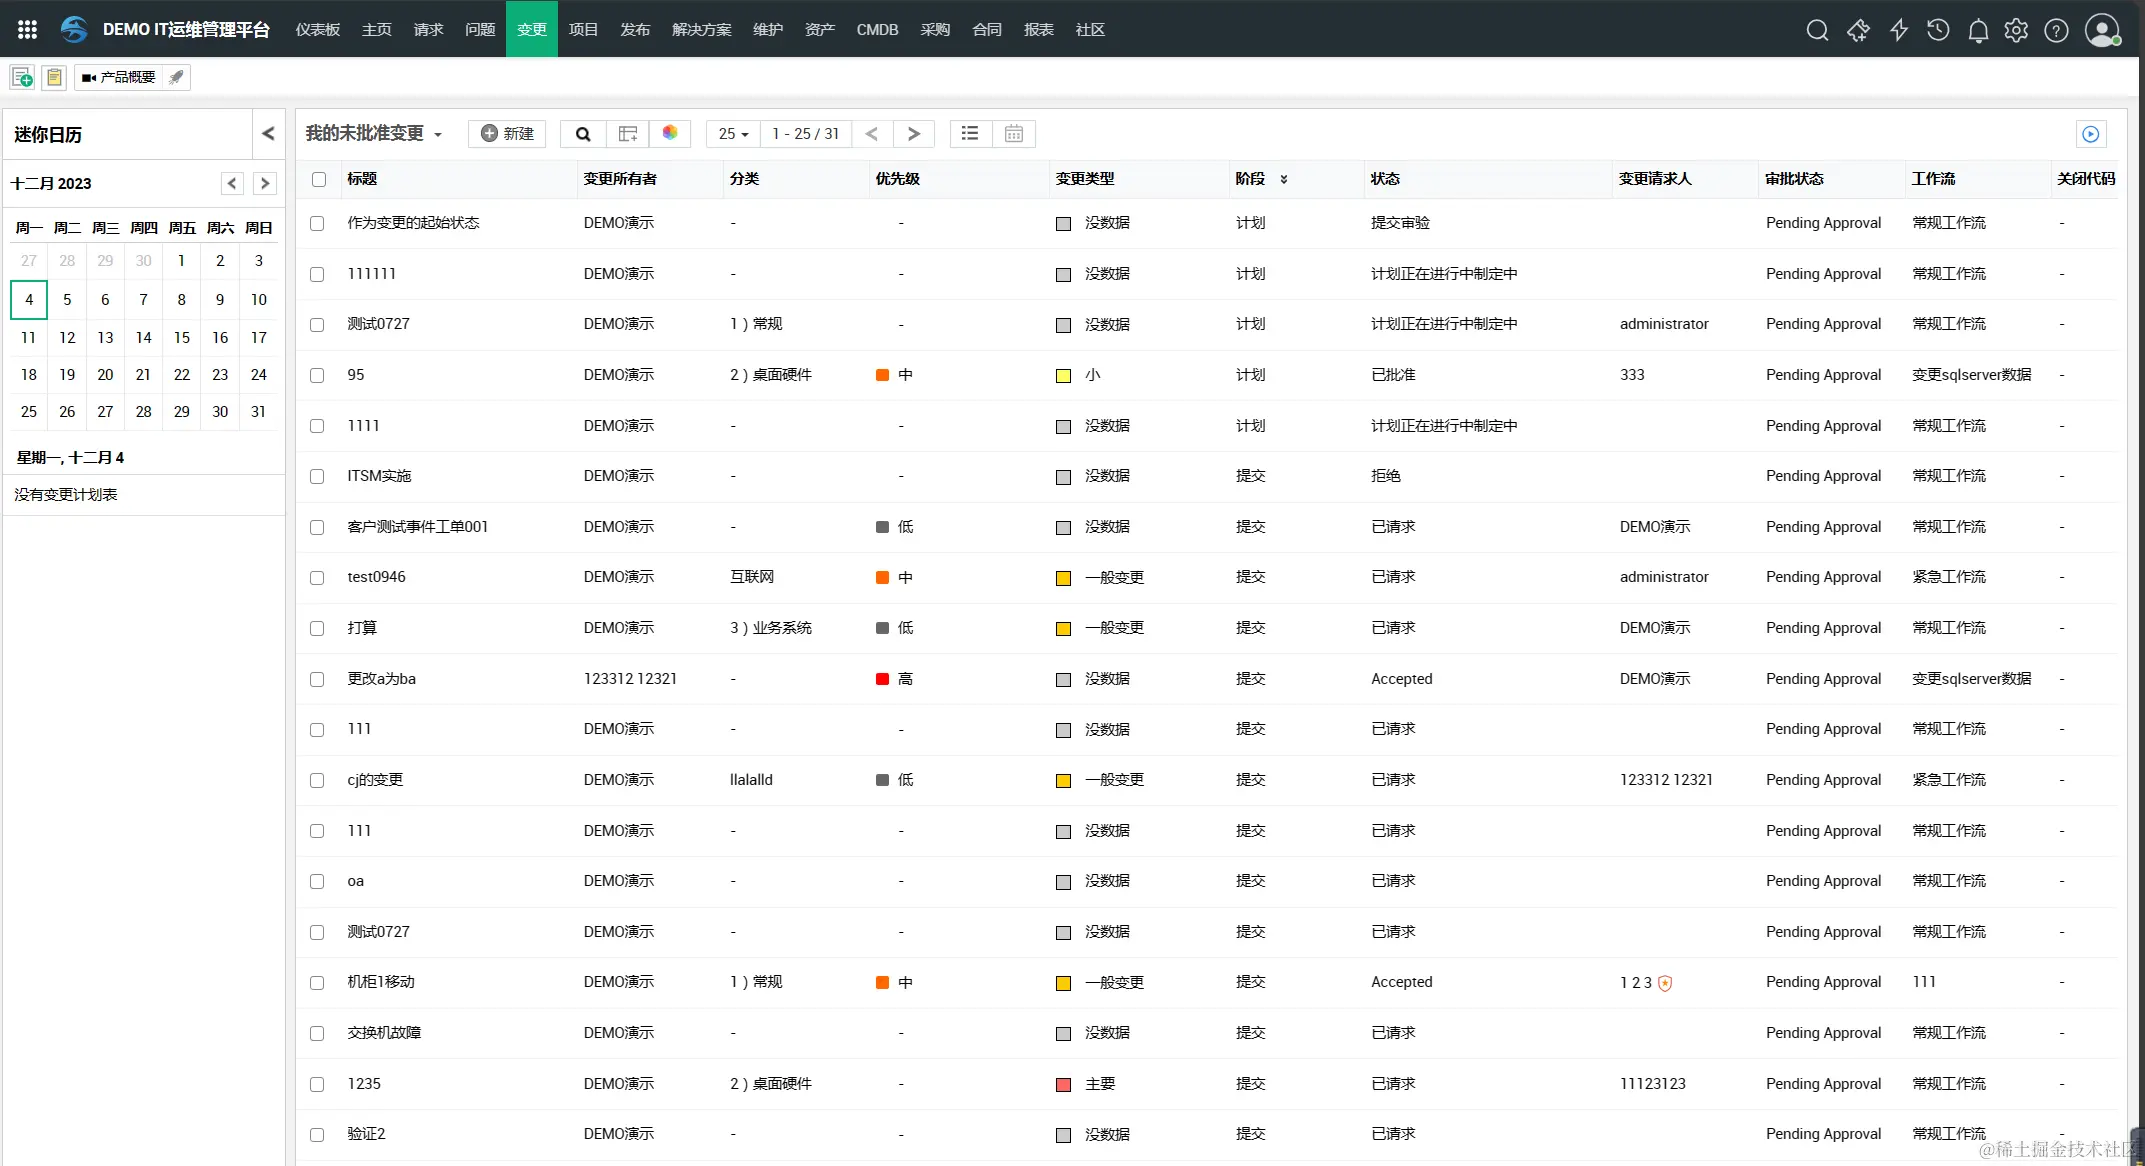The height and width of the screenshot is (1166, 2145).
Task: Check the row for change '95'
Action: [318, 376]
